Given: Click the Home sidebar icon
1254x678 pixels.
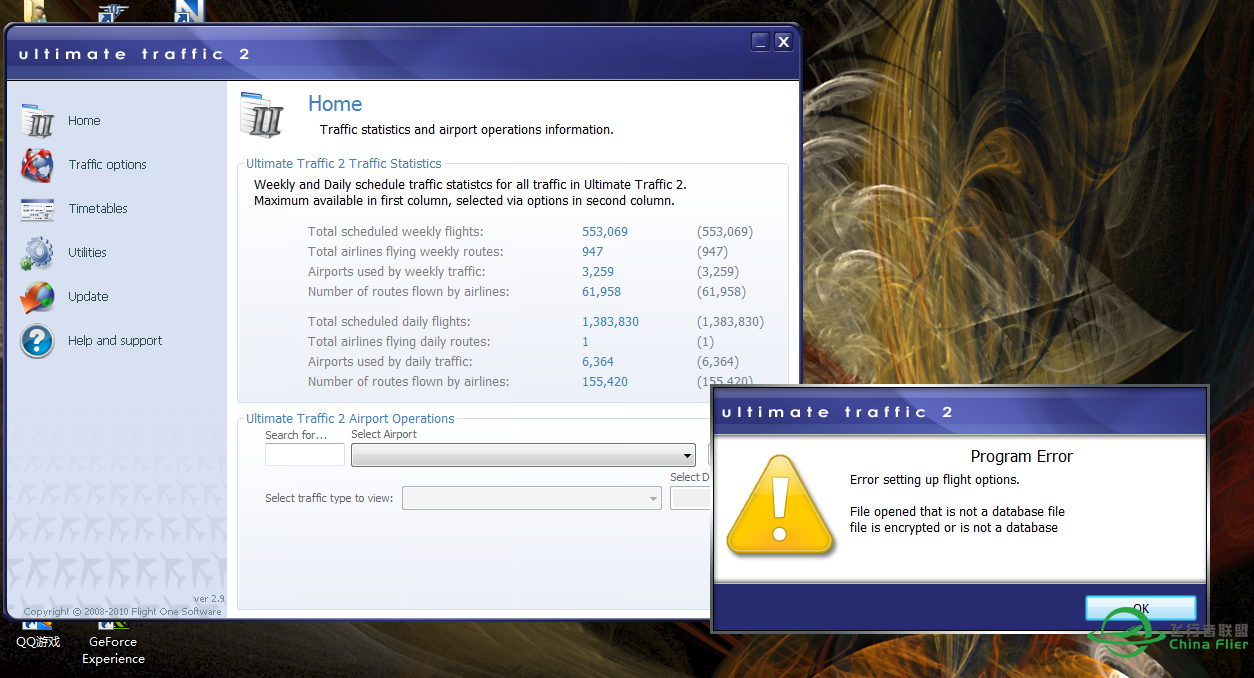Looking at the screenshot, I should tap(37, 121).
